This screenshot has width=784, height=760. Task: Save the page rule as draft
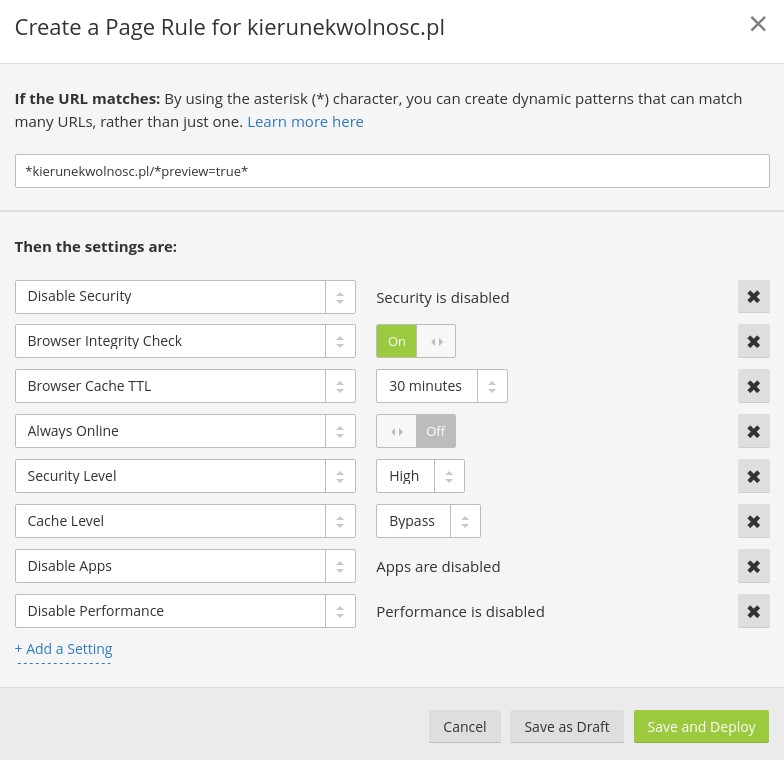coord(566,727)
